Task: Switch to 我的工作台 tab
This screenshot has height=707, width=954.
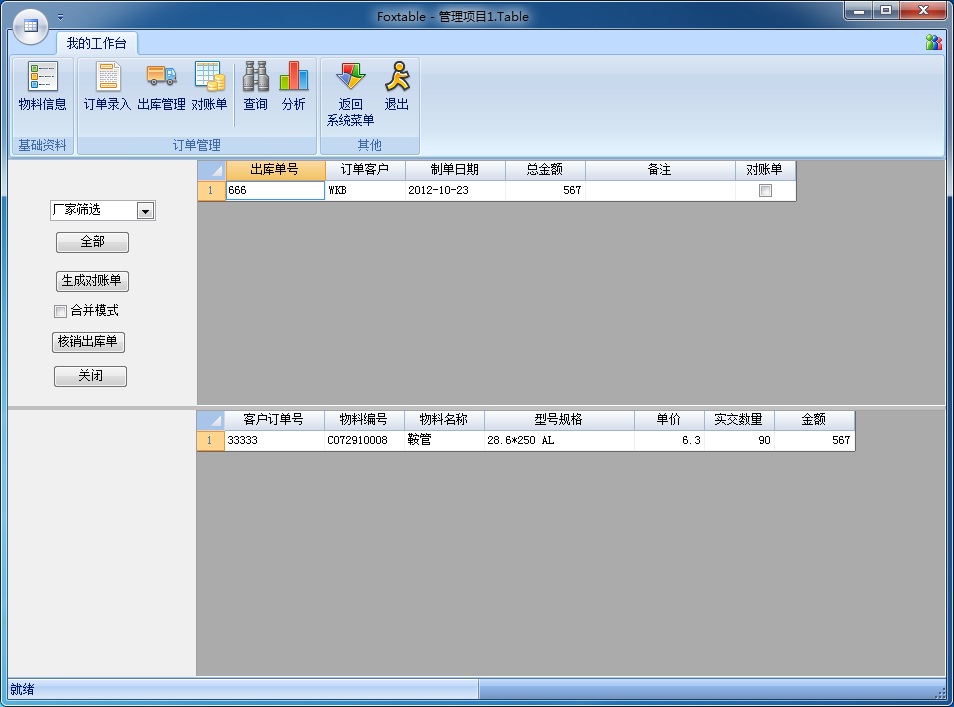Action: pyautogui.click(x=97, y=43)
